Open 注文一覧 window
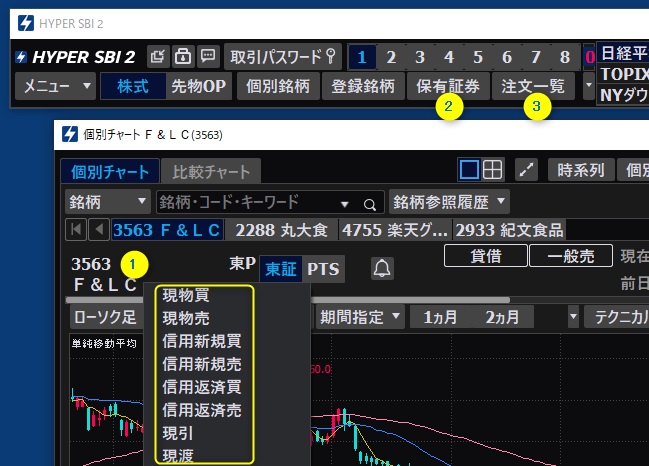This screenshot has width=649, height=466. pos(533,86)
